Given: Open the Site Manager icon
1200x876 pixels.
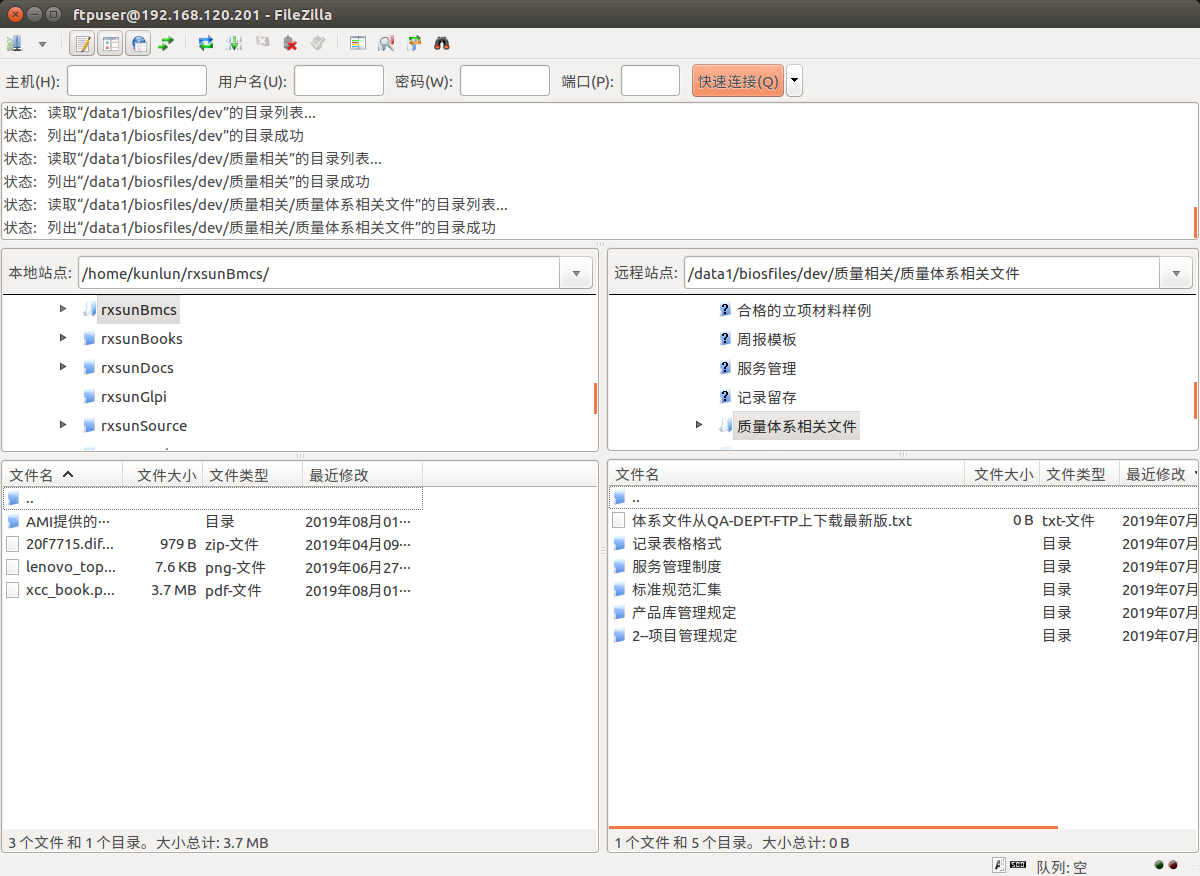Looking at the screenshot, I should [x=14, y=44].
